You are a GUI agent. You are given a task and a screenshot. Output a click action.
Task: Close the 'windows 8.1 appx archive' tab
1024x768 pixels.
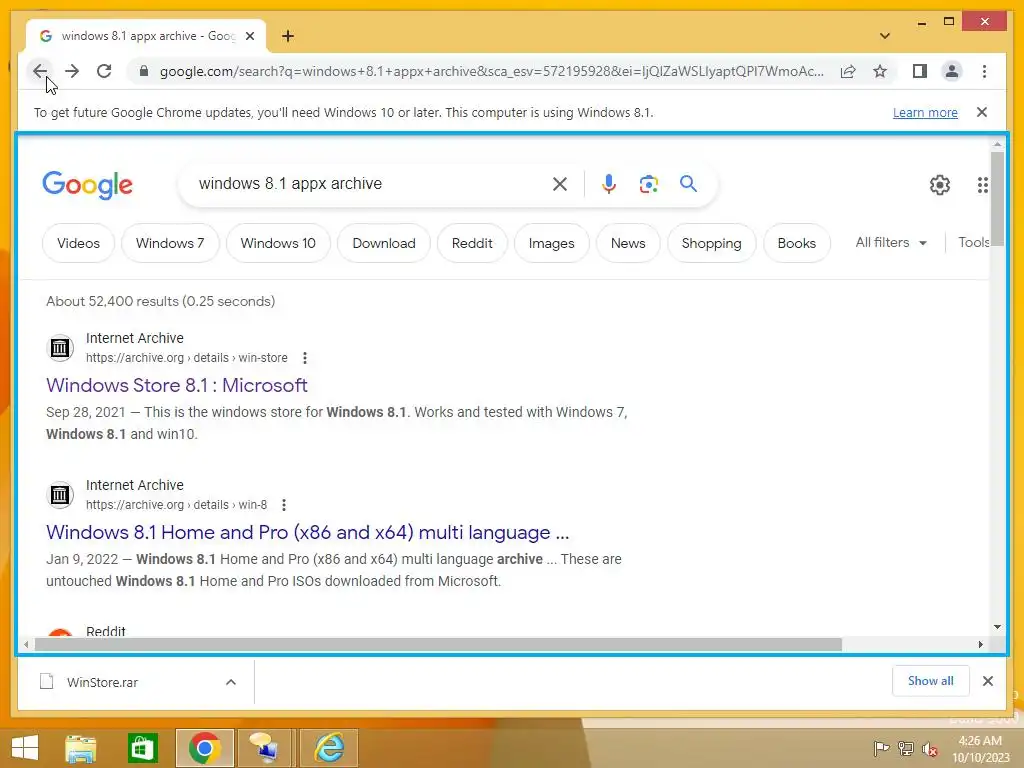249,36
